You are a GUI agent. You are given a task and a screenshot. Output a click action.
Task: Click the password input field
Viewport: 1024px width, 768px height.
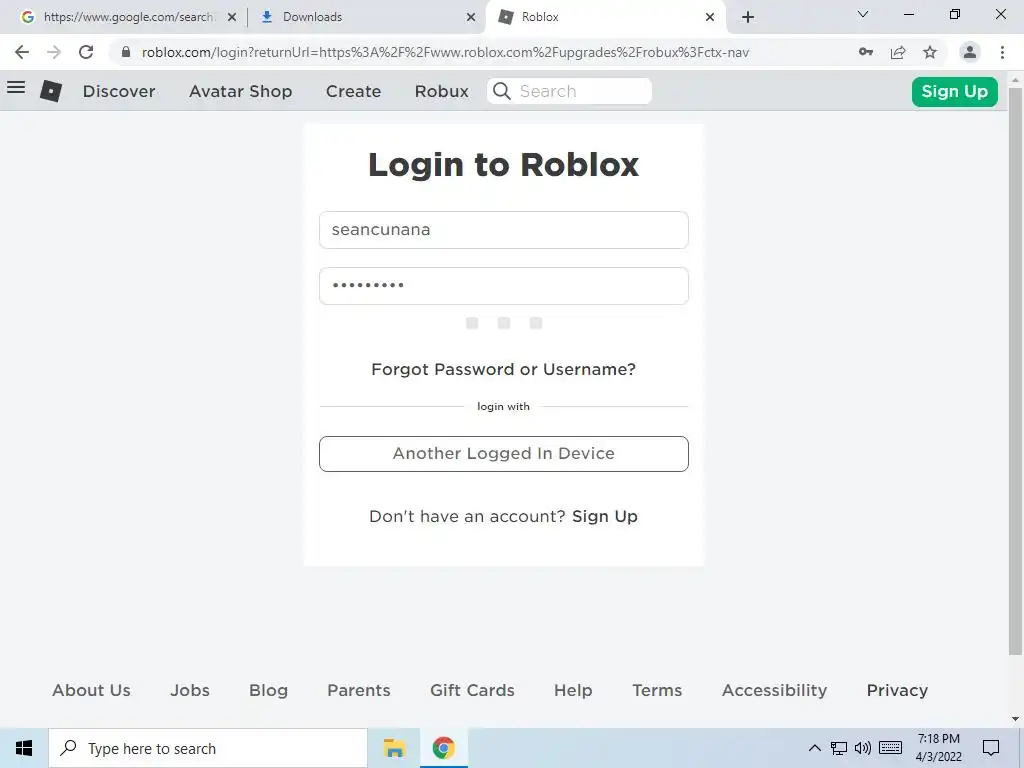tap(504, 286)
